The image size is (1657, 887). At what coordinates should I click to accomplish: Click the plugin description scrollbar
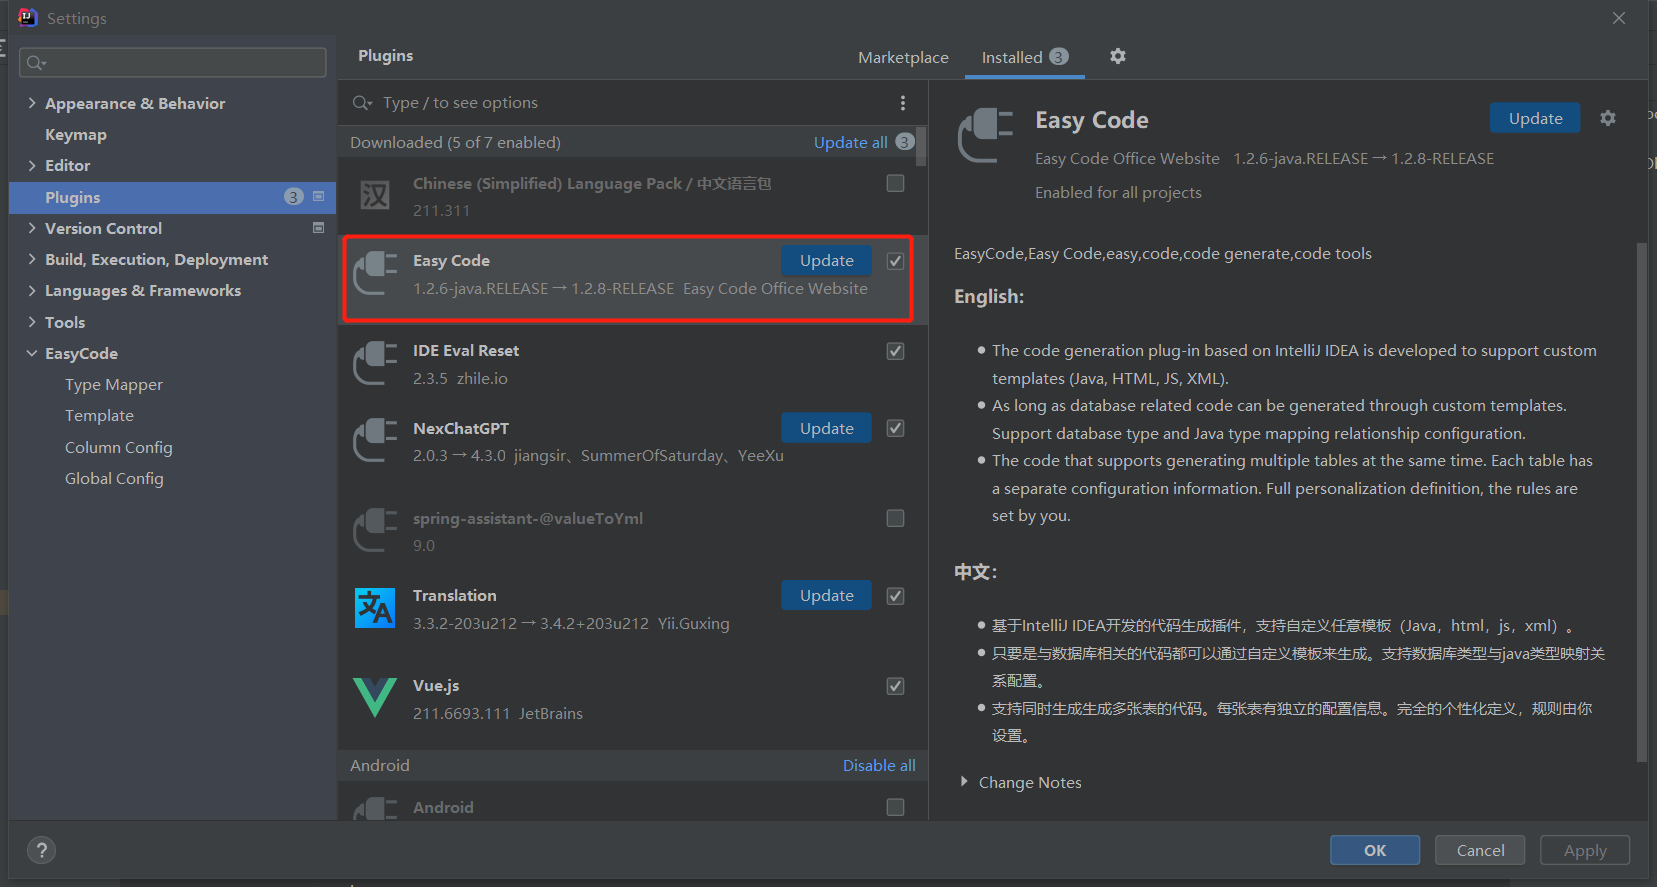click(1641, 502)
